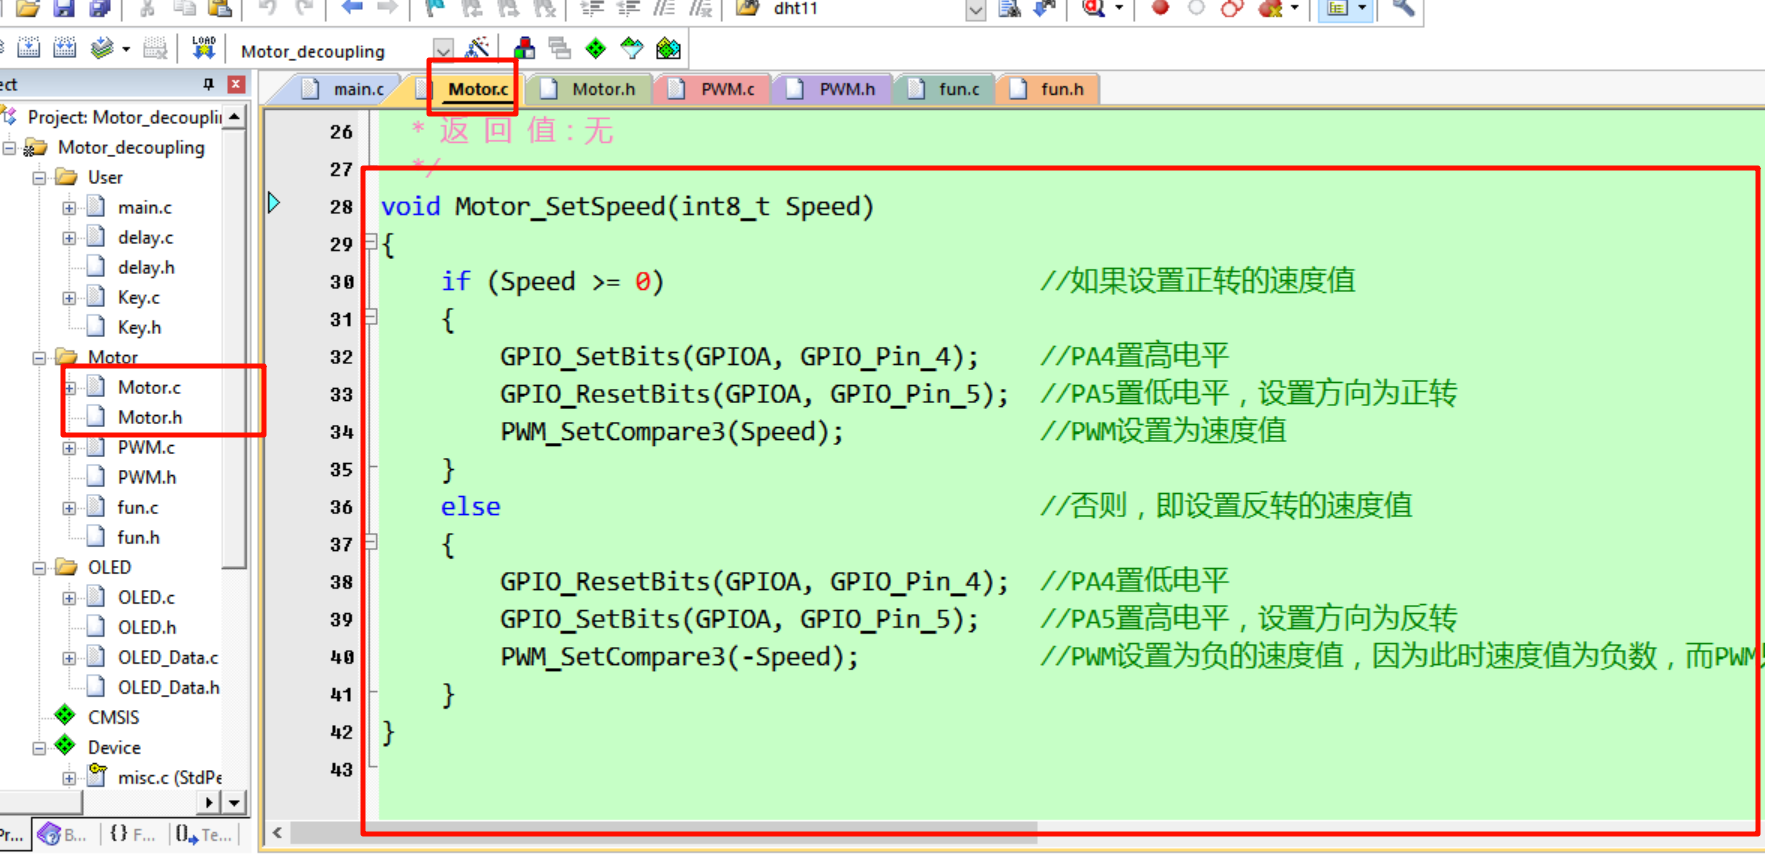Screen dimensions: 1765x856
Task: Select OLED.h in the project tree
Action: tap(147, 628)
